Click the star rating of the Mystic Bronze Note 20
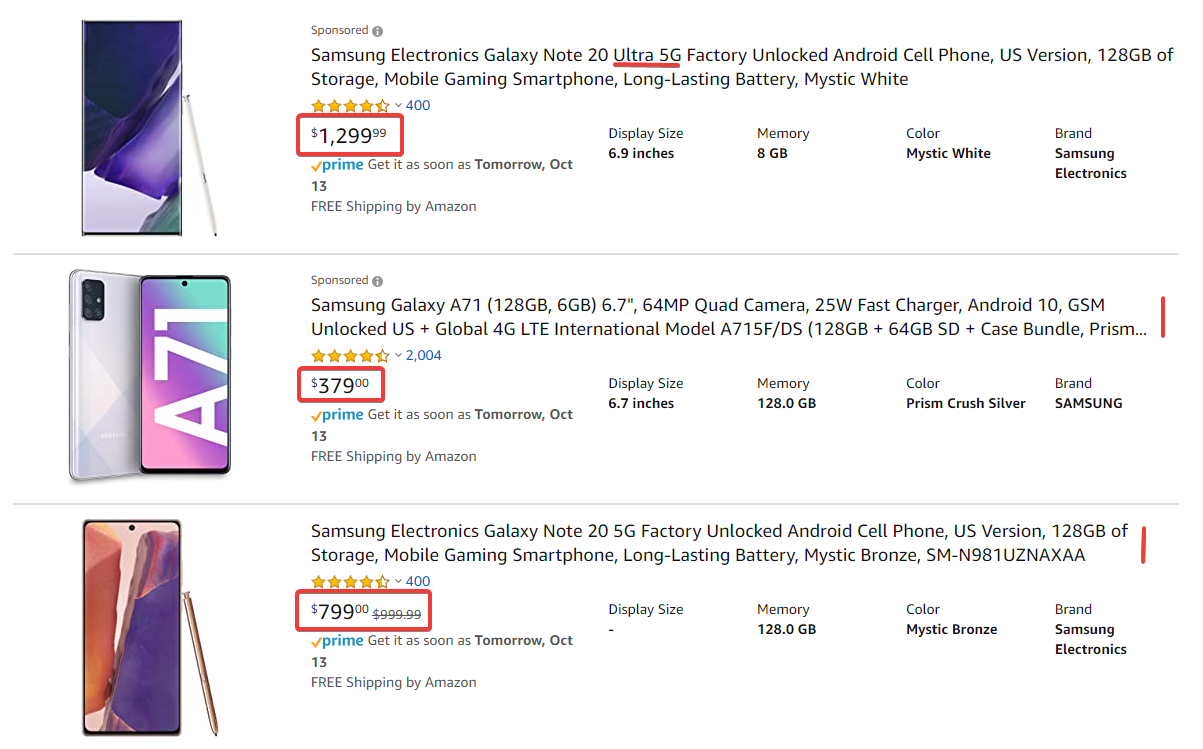The image size is (1203, 749). [x=350, y=582]
